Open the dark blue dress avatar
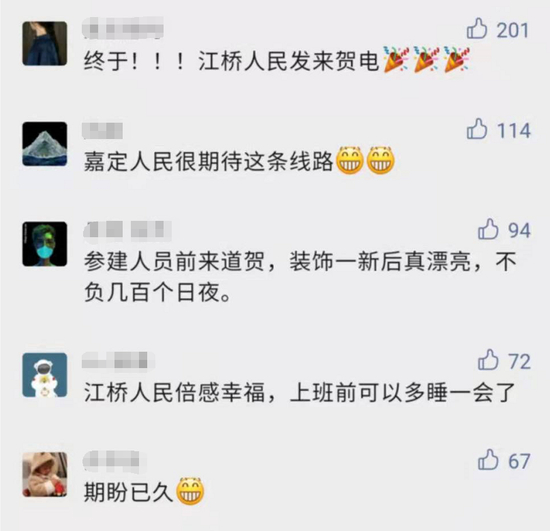 pyautogui.click(x=45, y=43)
